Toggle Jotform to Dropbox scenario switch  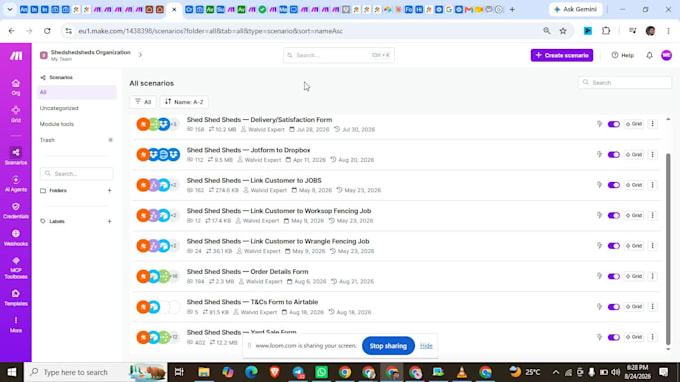[x=614, y=154]
